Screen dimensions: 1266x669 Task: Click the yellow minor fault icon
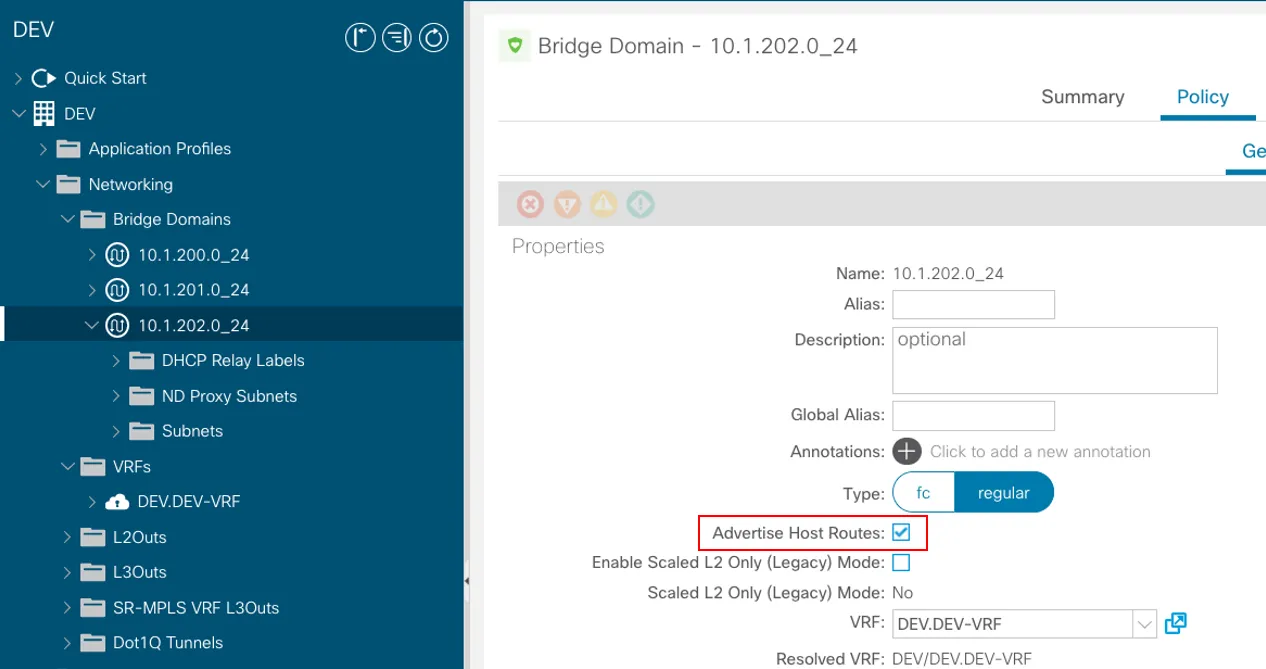click(604, 205)
